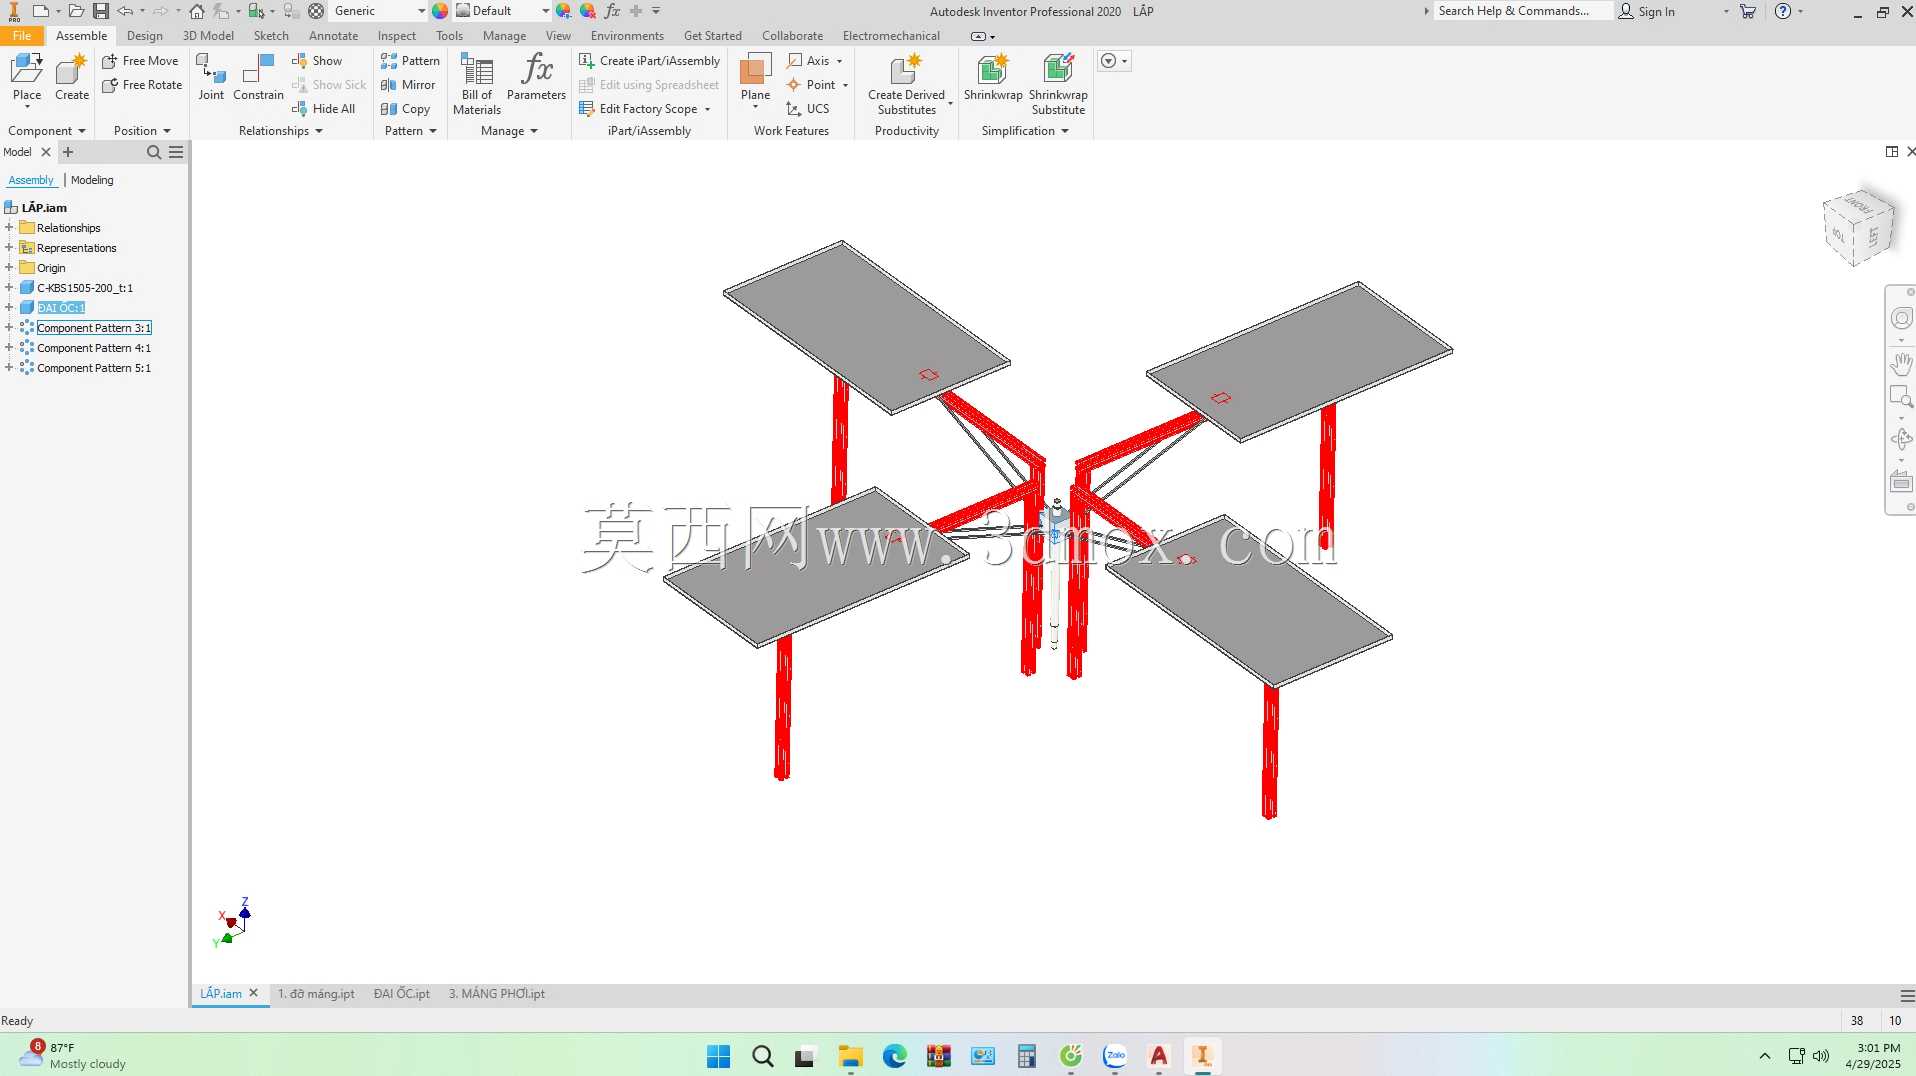1916x1076 pixels.
Task: Click the Pan hand tool in navigation bar
Action: pyautogui.click(x=1901, y=363)
